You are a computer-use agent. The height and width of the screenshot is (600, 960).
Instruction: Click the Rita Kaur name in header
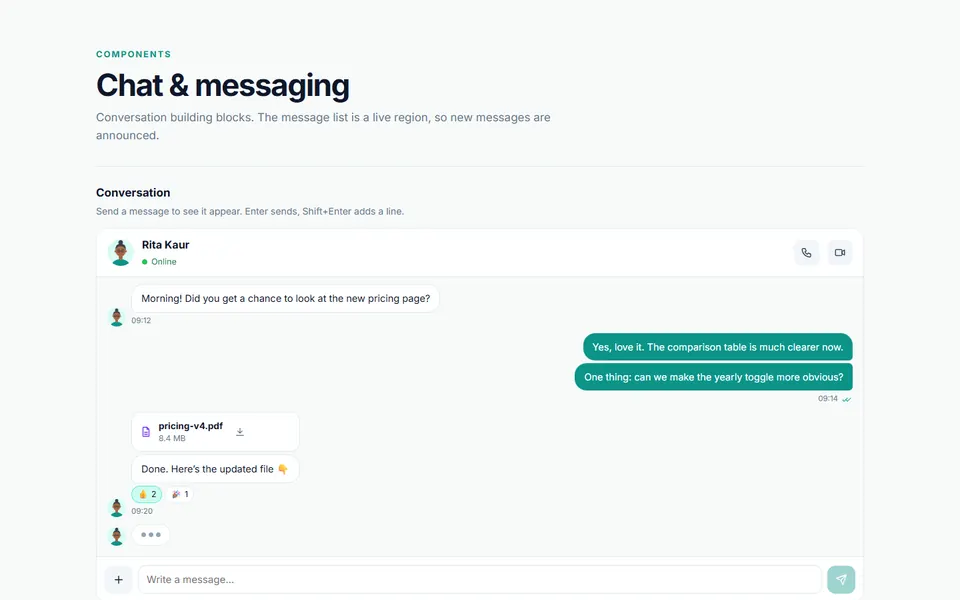(x=165, y=245)
